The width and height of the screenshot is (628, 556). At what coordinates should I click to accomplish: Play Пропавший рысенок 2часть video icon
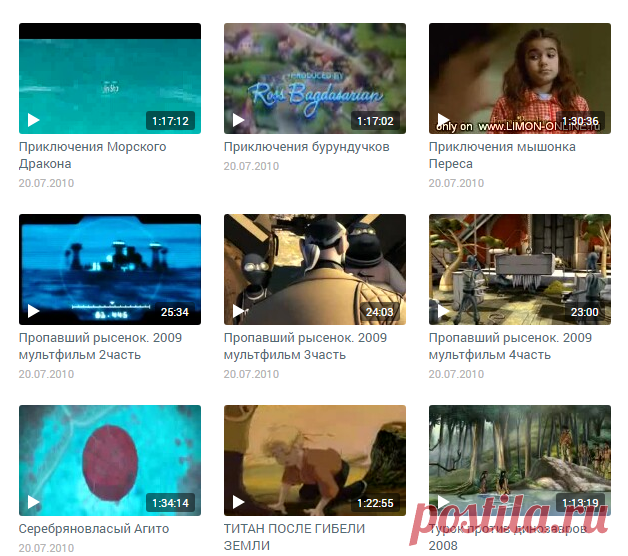[x=34, y=311]
